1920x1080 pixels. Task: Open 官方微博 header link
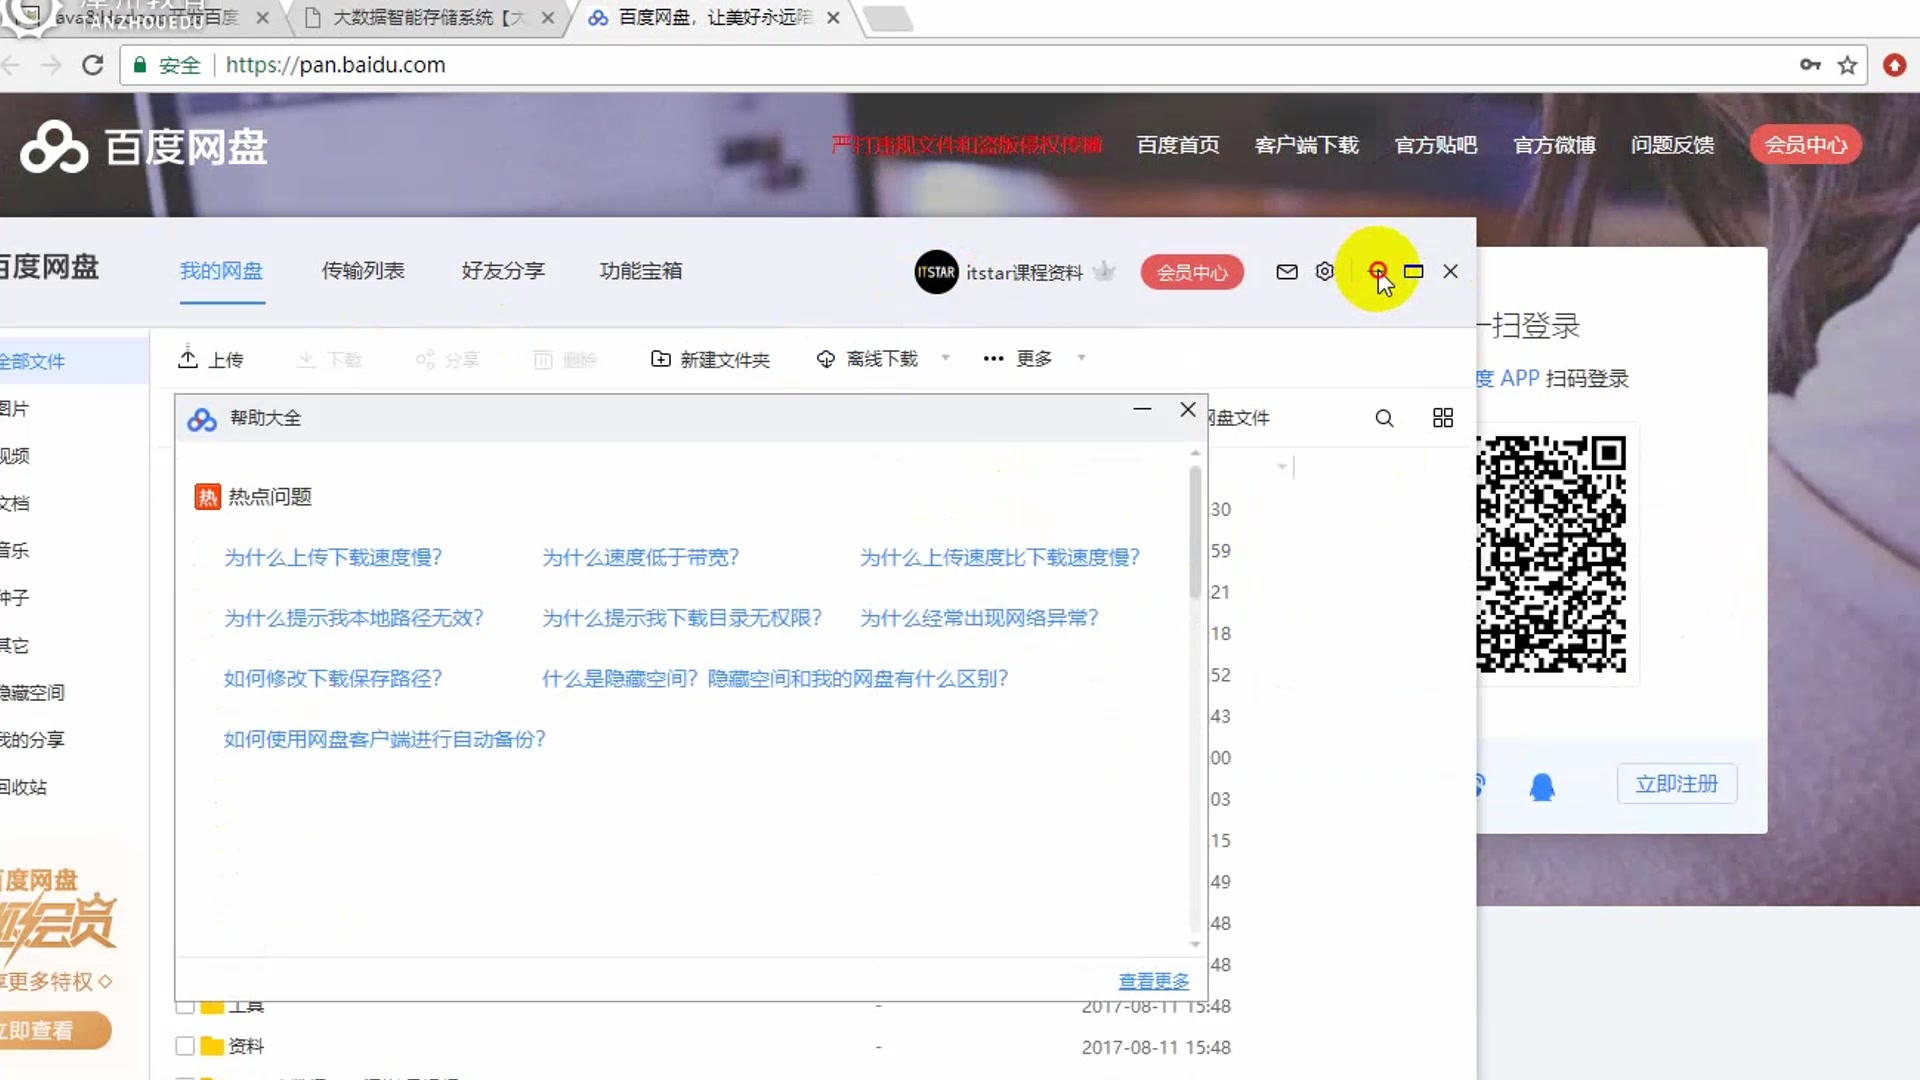click(1554, 145)
